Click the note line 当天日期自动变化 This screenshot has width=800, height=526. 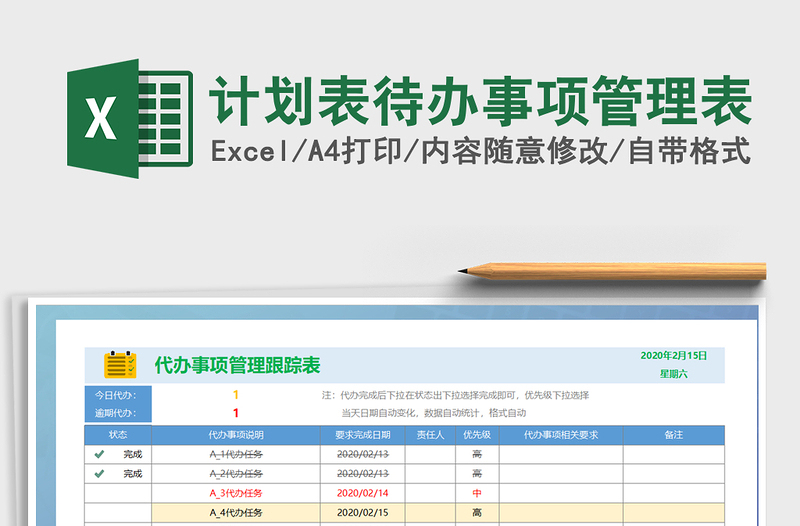pos(434,413)
